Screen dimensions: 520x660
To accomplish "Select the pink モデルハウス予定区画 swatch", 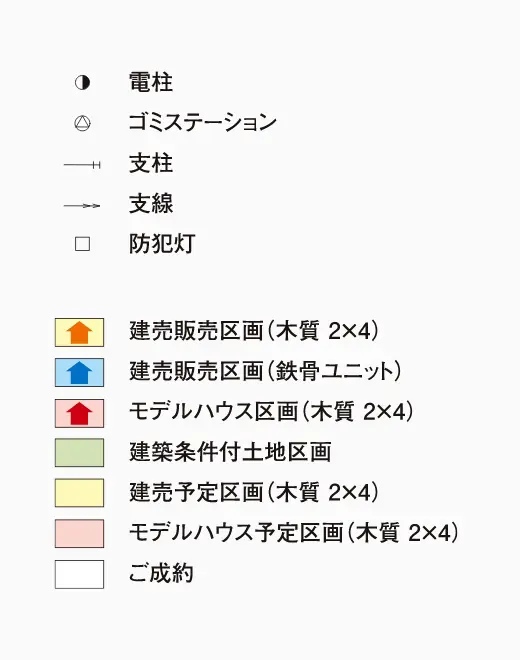I will pyautogui.click(x=79, y=533).
